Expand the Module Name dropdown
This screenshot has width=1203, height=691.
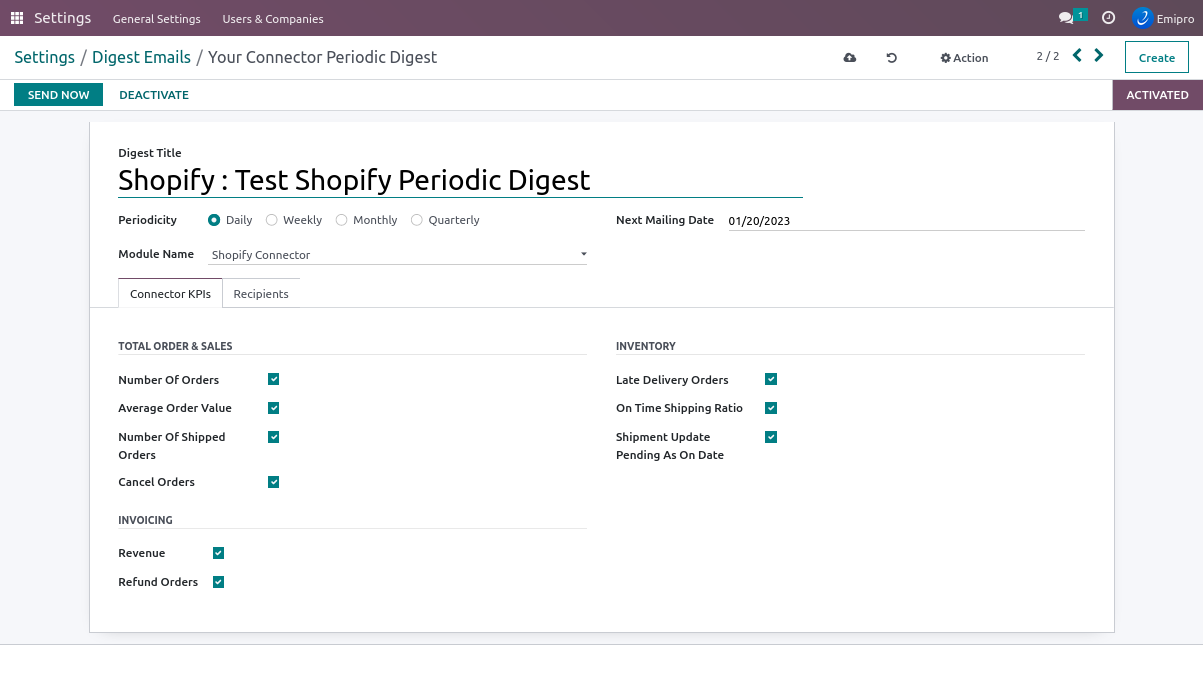(584, 254)
